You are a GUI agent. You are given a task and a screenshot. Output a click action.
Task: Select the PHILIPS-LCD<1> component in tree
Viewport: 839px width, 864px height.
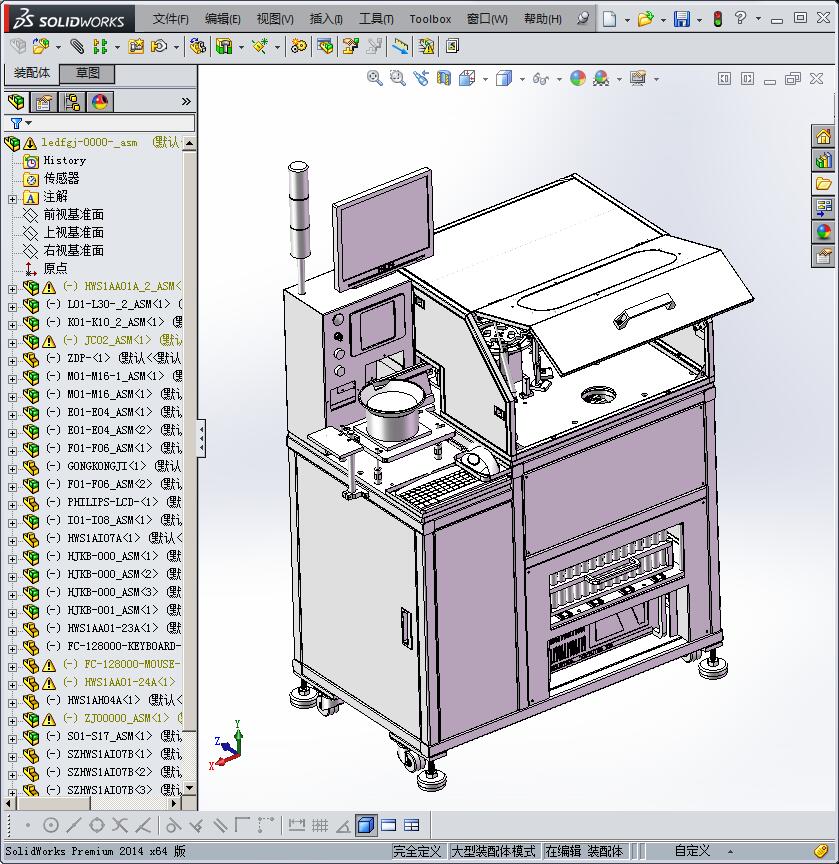pyautogui.click(x=112, y=502)
